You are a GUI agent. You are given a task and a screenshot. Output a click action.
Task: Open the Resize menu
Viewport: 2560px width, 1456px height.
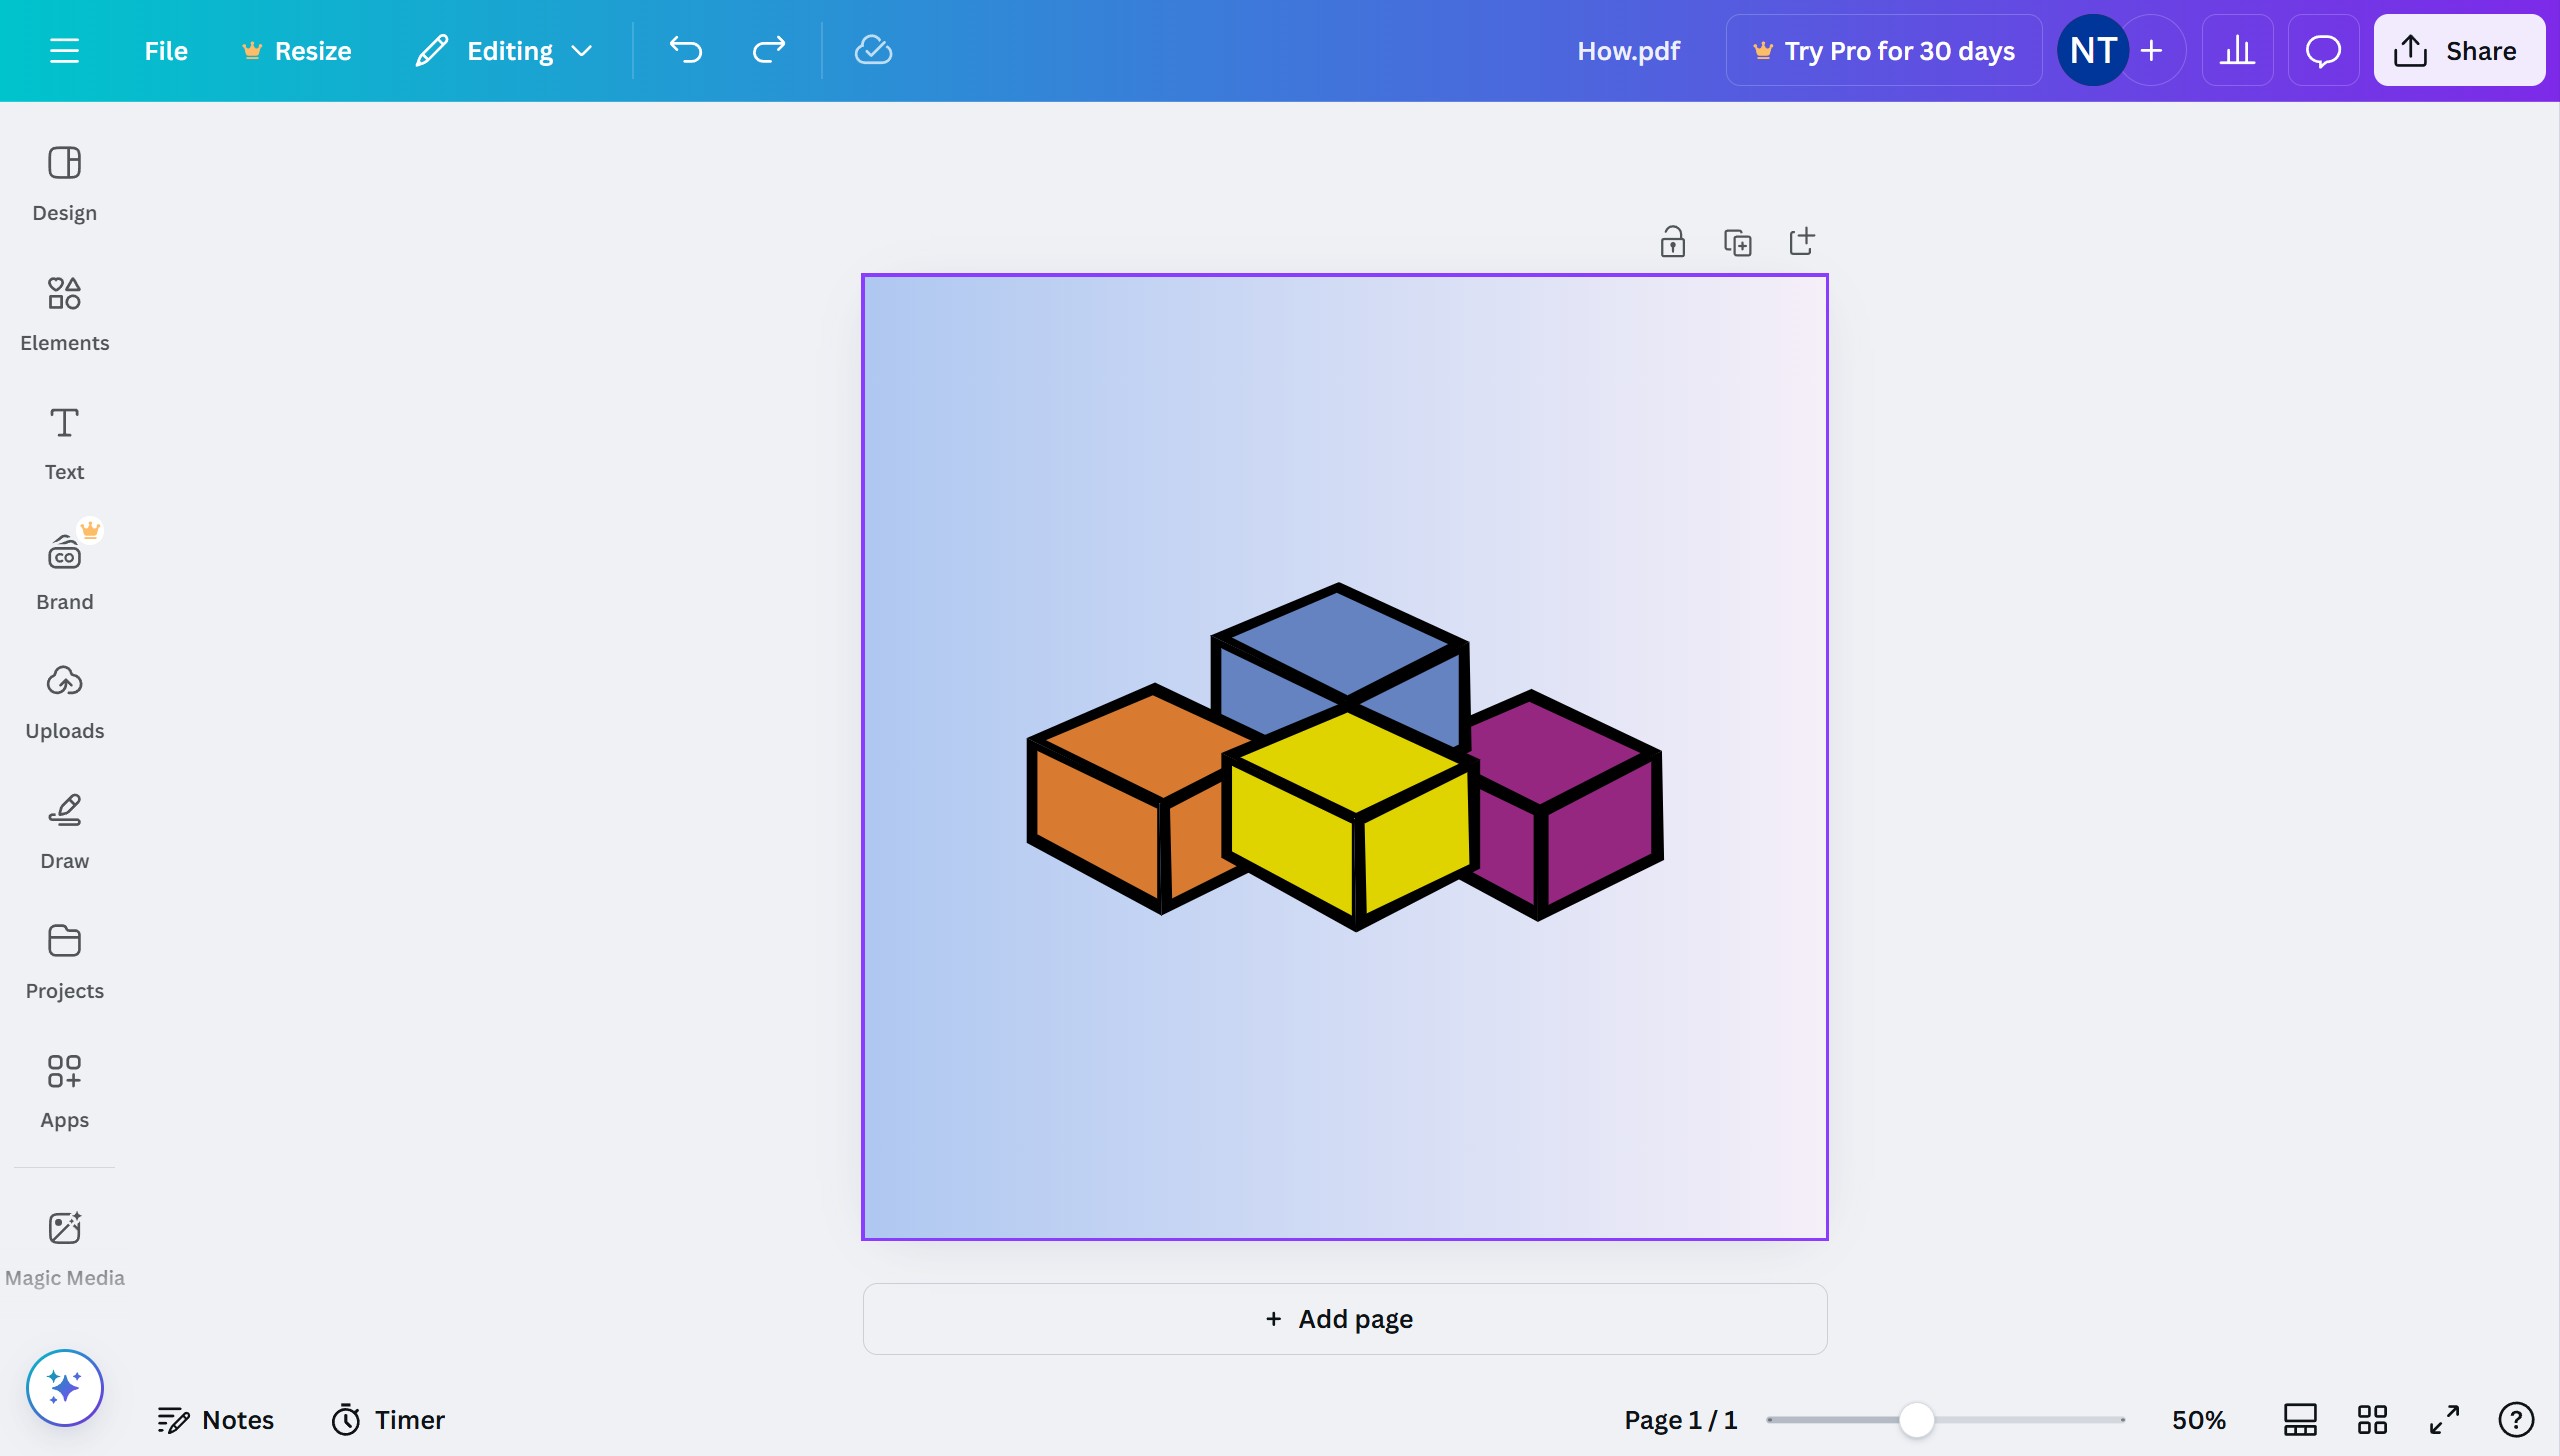297,50
